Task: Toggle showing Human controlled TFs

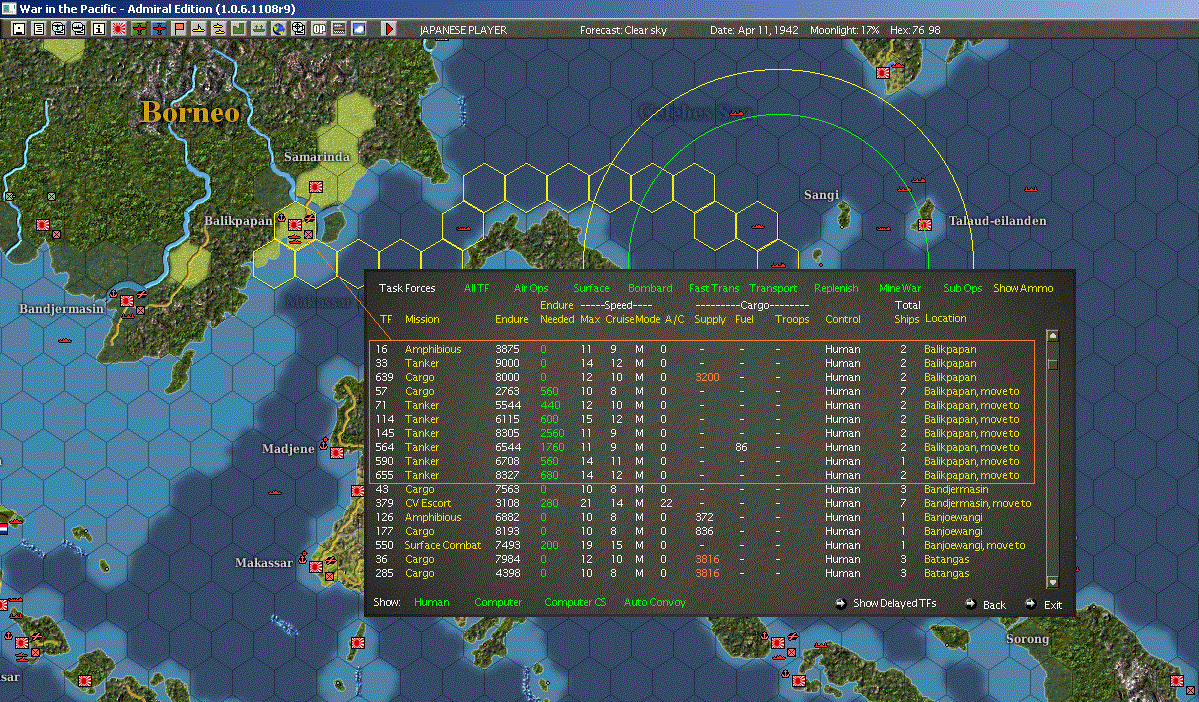Action: pos(431,603)
